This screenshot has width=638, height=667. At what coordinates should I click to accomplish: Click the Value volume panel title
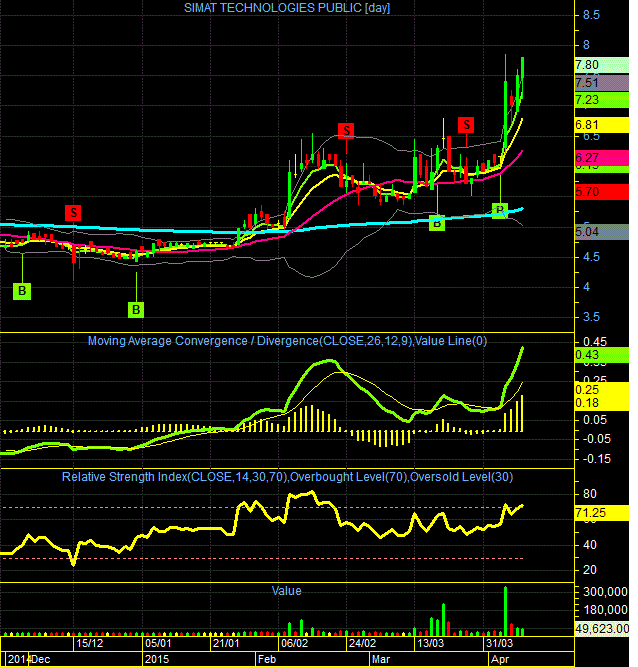click(x=287, y=591)
